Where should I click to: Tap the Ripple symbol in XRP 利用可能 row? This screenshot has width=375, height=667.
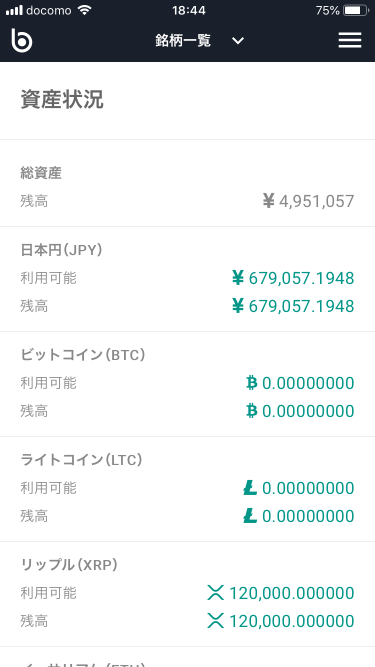(216, 593)
